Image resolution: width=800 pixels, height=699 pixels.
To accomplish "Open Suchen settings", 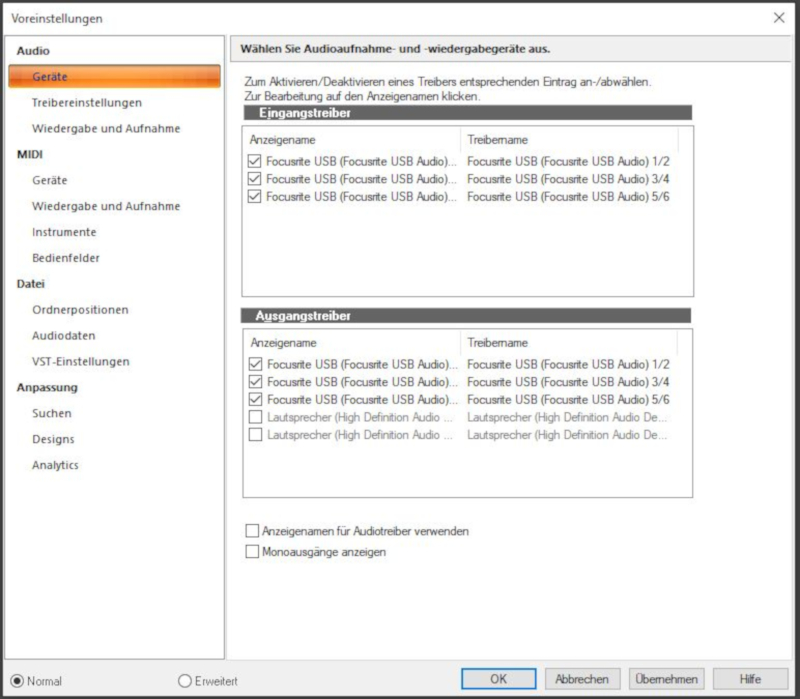I will pos(52,413).
